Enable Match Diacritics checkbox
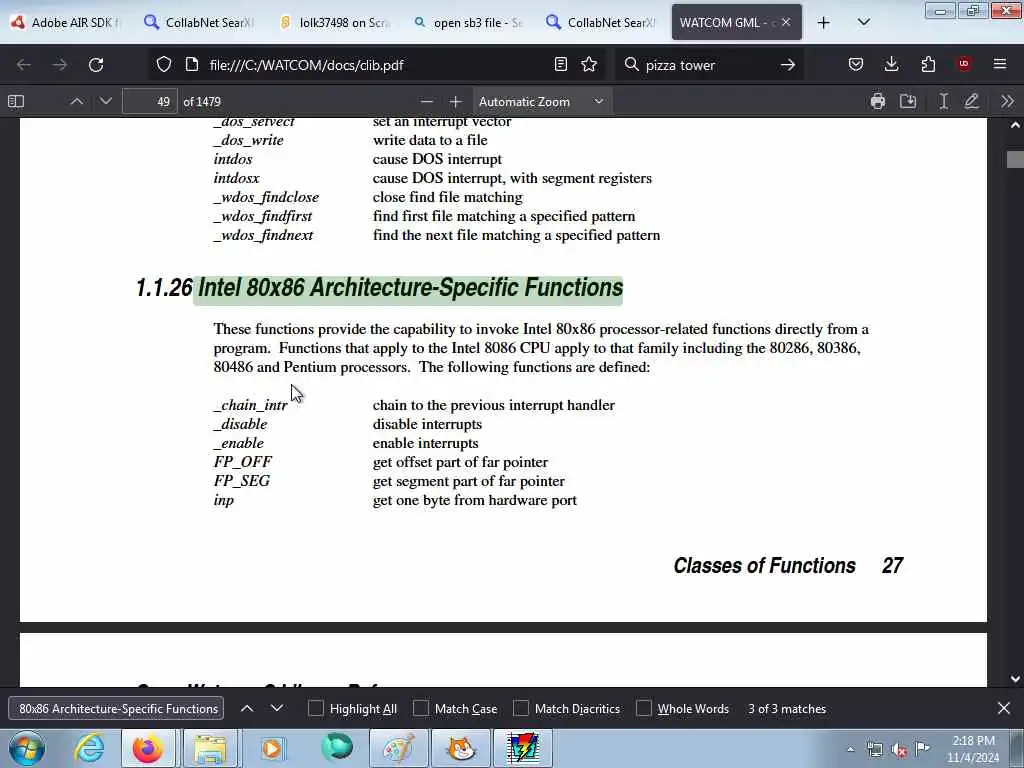The height and width of the screenshot is (768, 1024). pyautogui.click(x=520, y=709)
